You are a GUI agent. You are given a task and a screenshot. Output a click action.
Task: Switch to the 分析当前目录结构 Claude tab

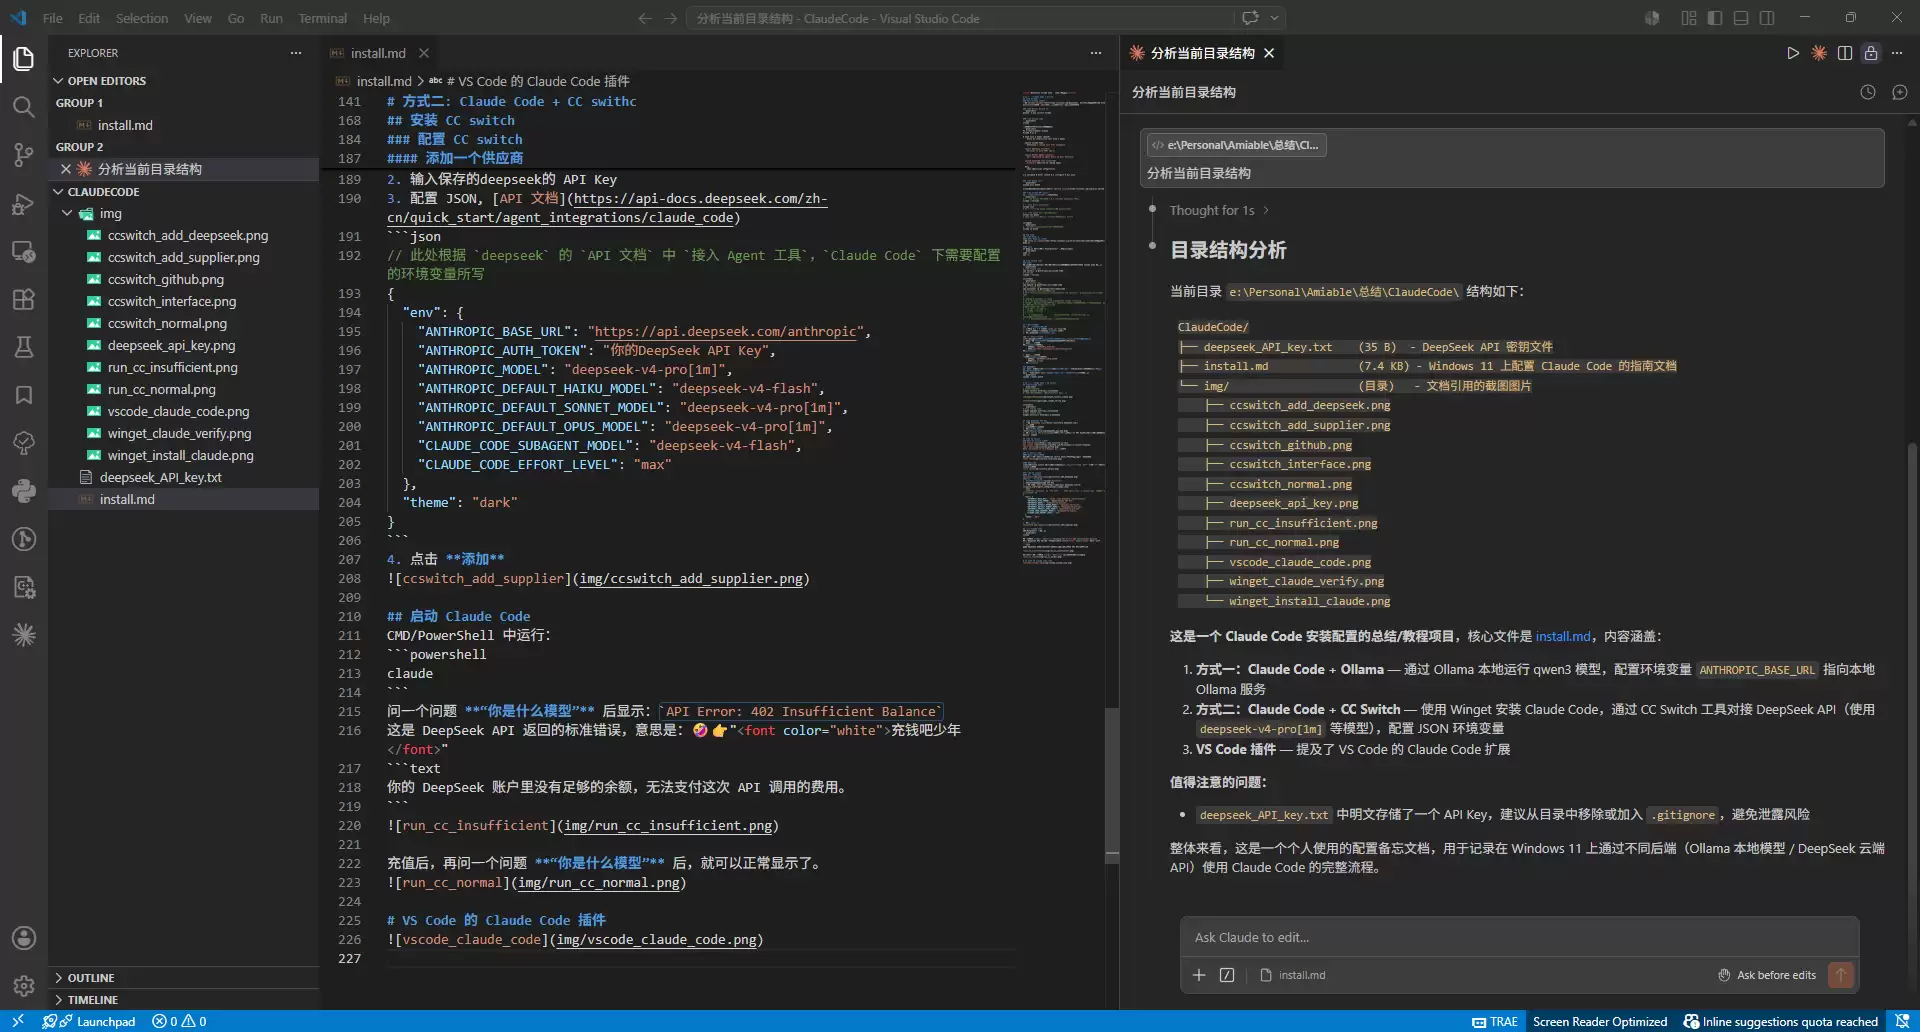coord(1202,53)
